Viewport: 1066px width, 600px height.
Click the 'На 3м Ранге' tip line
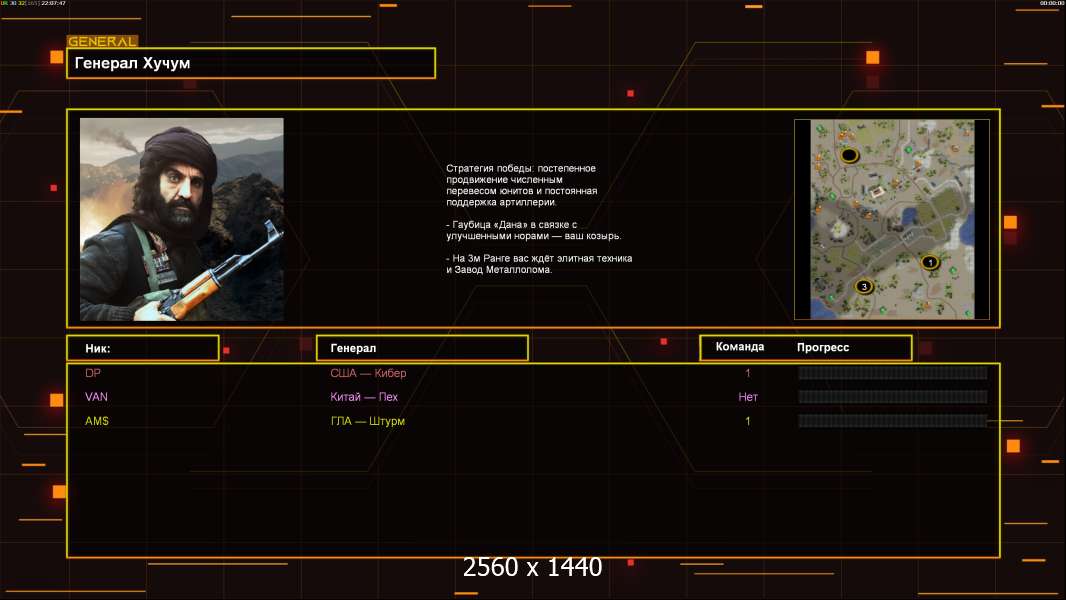pyautogui.click(x=539, y=264)
